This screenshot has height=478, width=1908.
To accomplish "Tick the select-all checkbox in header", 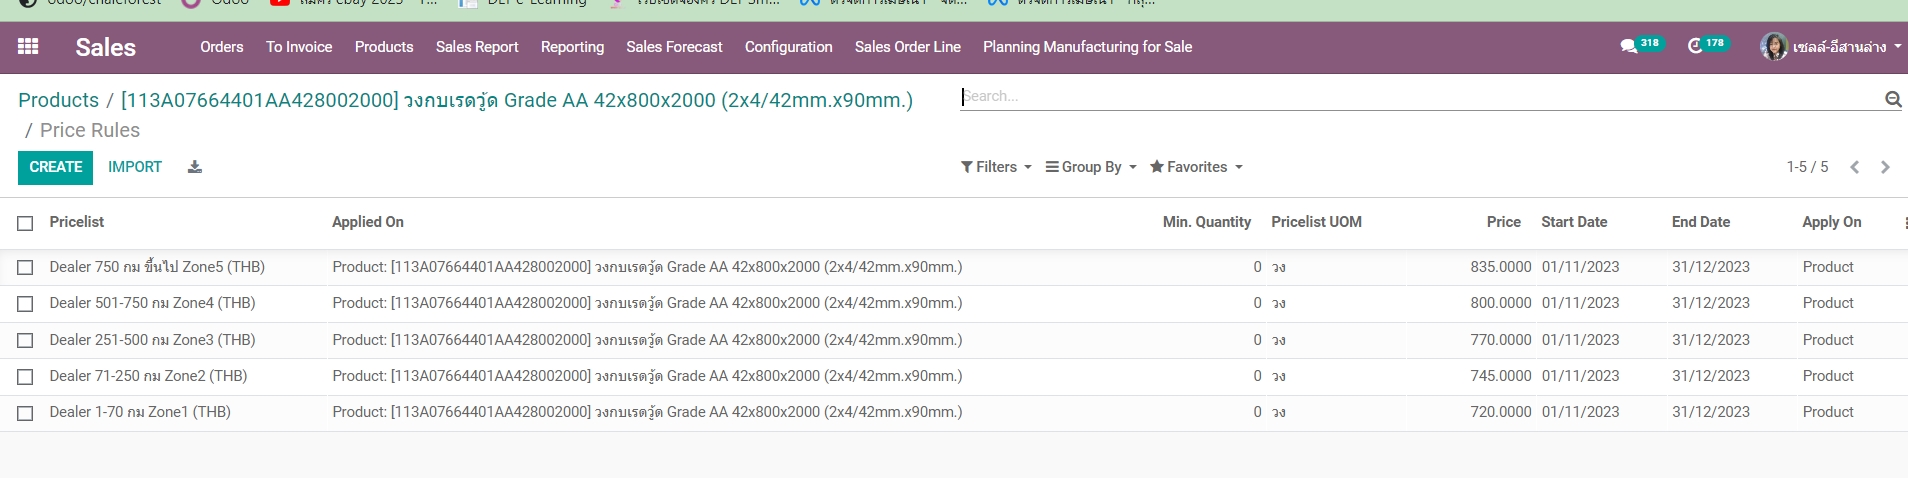I will 26,223.
